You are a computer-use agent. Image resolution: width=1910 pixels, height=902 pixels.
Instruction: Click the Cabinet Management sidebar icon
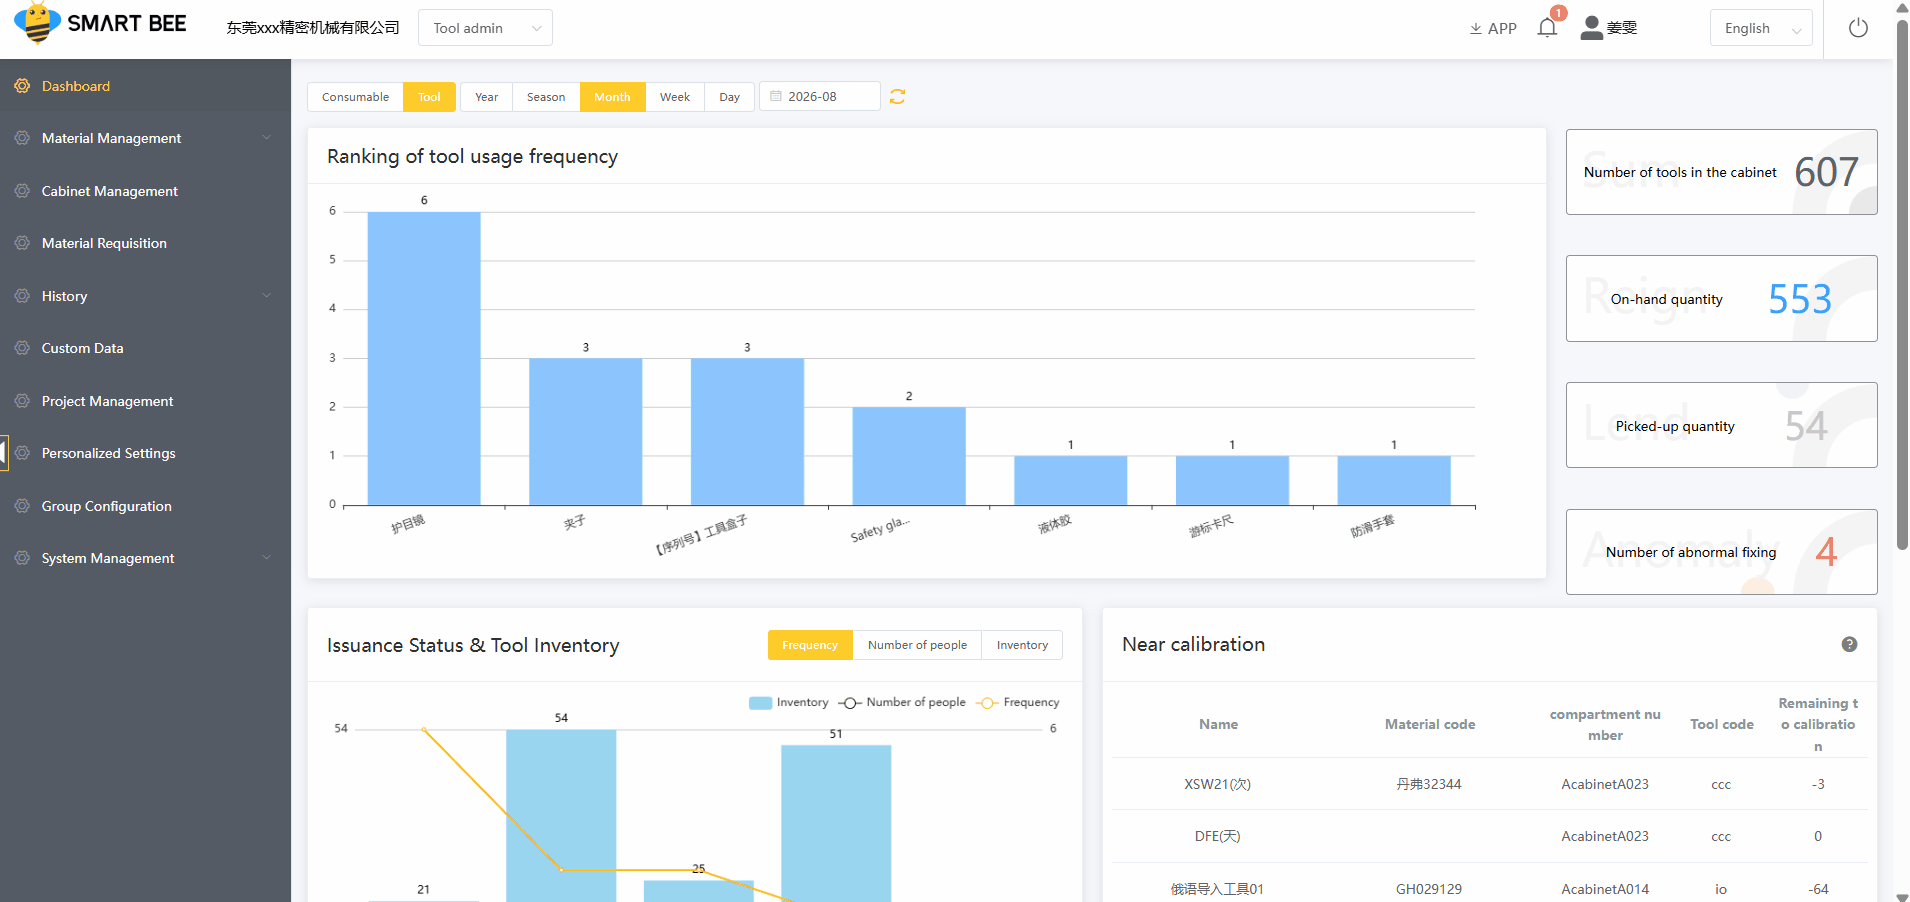point(22,191)
